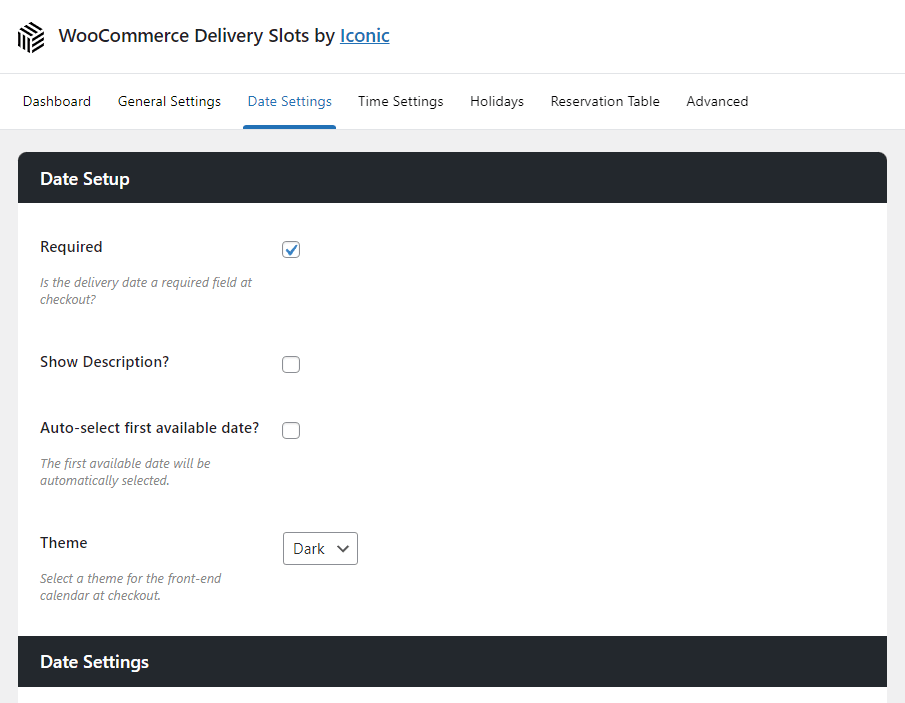Switch to the Dashboard tab
The image size is (905, 703).
(57, 102)
